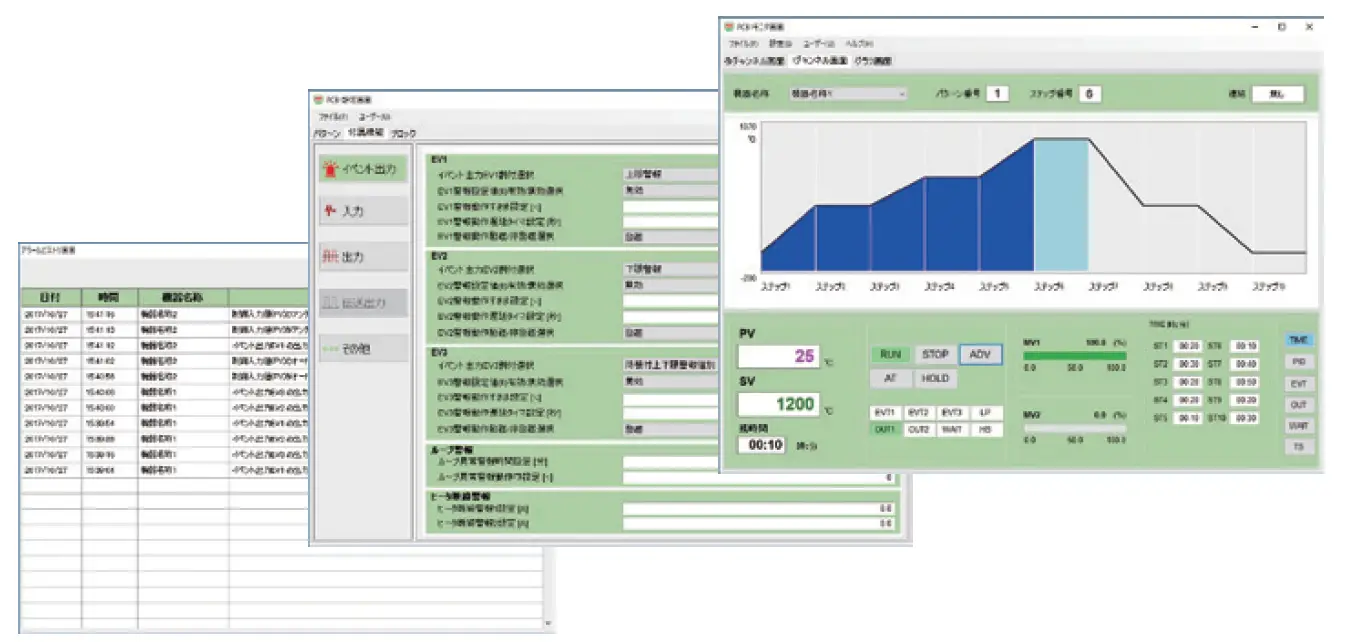This screenshot has height=642, width=1350.
Task: Open ファイル menu in monitor window
Action: click(743, 44)
